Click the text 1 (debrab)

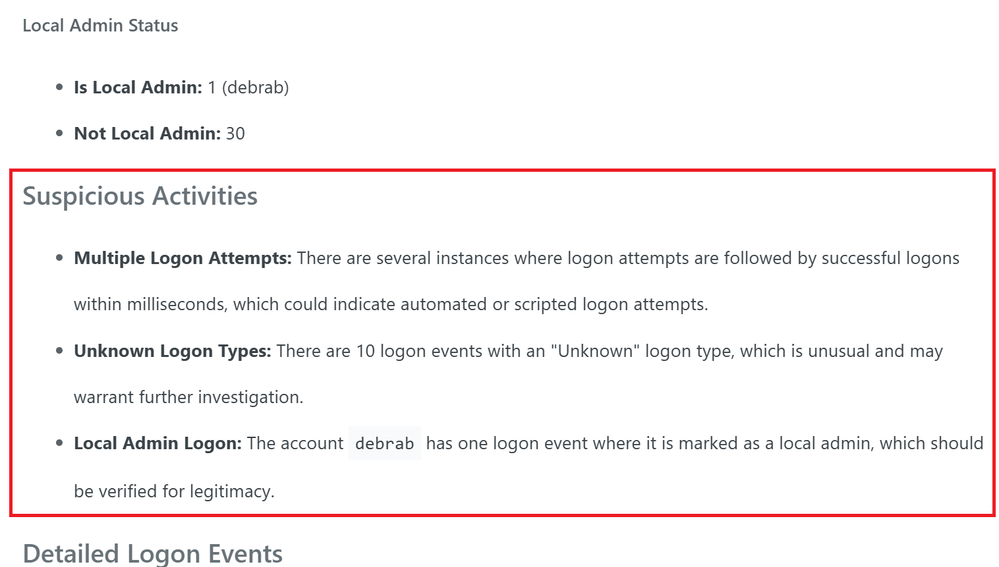pos(248,87)
